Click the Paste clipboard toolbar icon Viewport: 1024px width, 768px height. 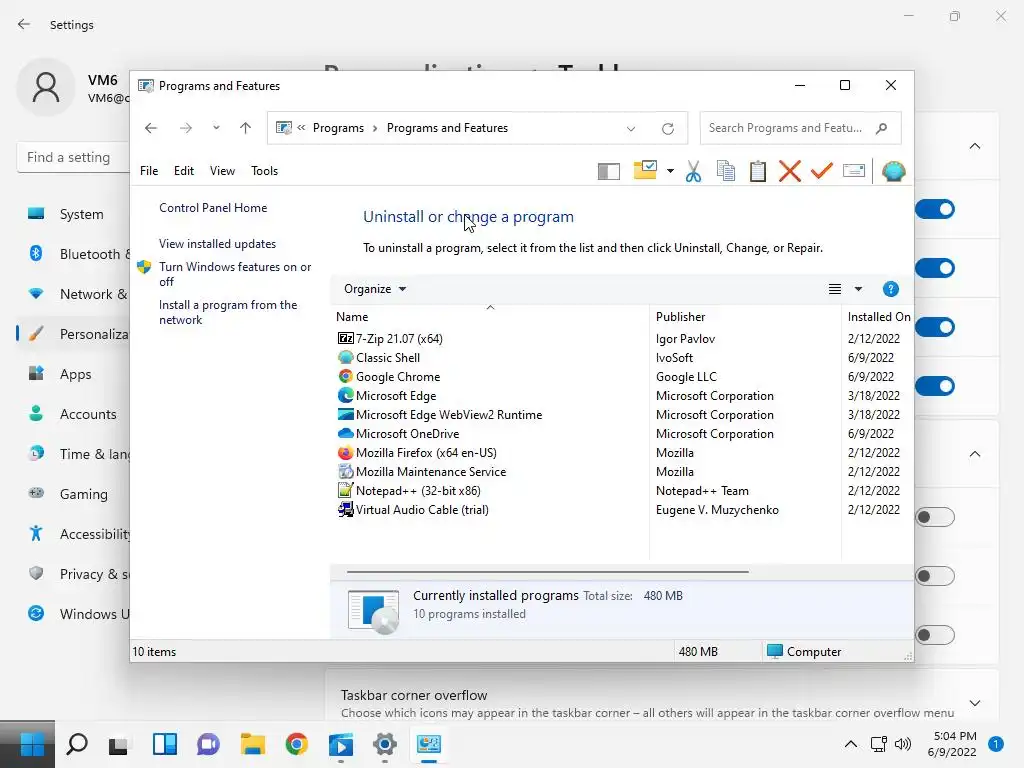[x=758, y=171]
